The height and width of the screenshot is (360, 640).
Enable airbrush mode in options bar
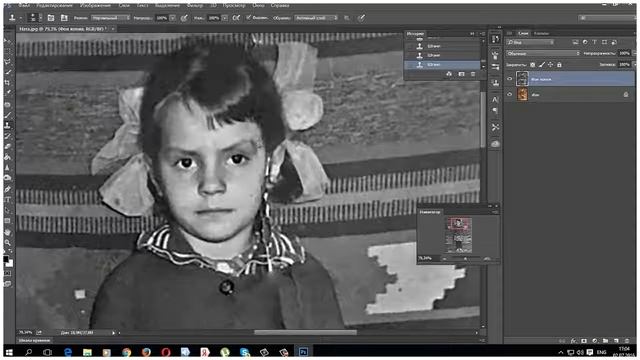click(x=236, y=18)
